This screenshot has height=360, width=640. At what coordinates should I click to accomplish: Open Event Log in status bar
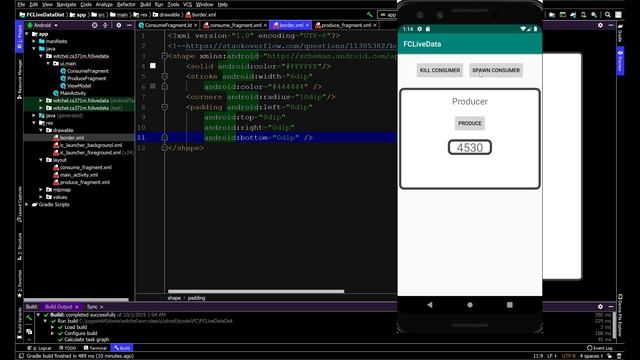tap(600, 348)
